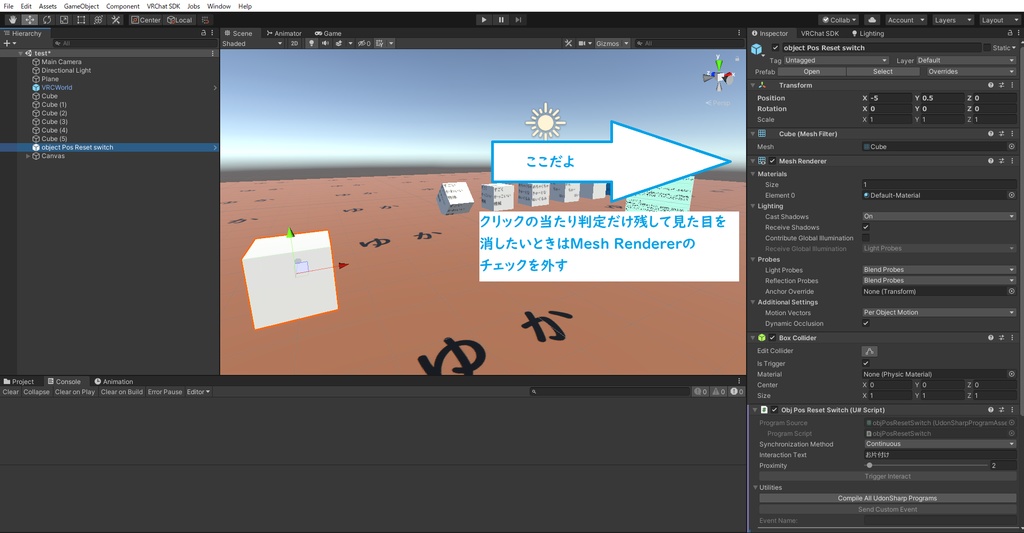The width and height of the screenshot is (1024, 533).
Task: Toggle Box Collider enabled checkbox
Action: tap(773, 338)
